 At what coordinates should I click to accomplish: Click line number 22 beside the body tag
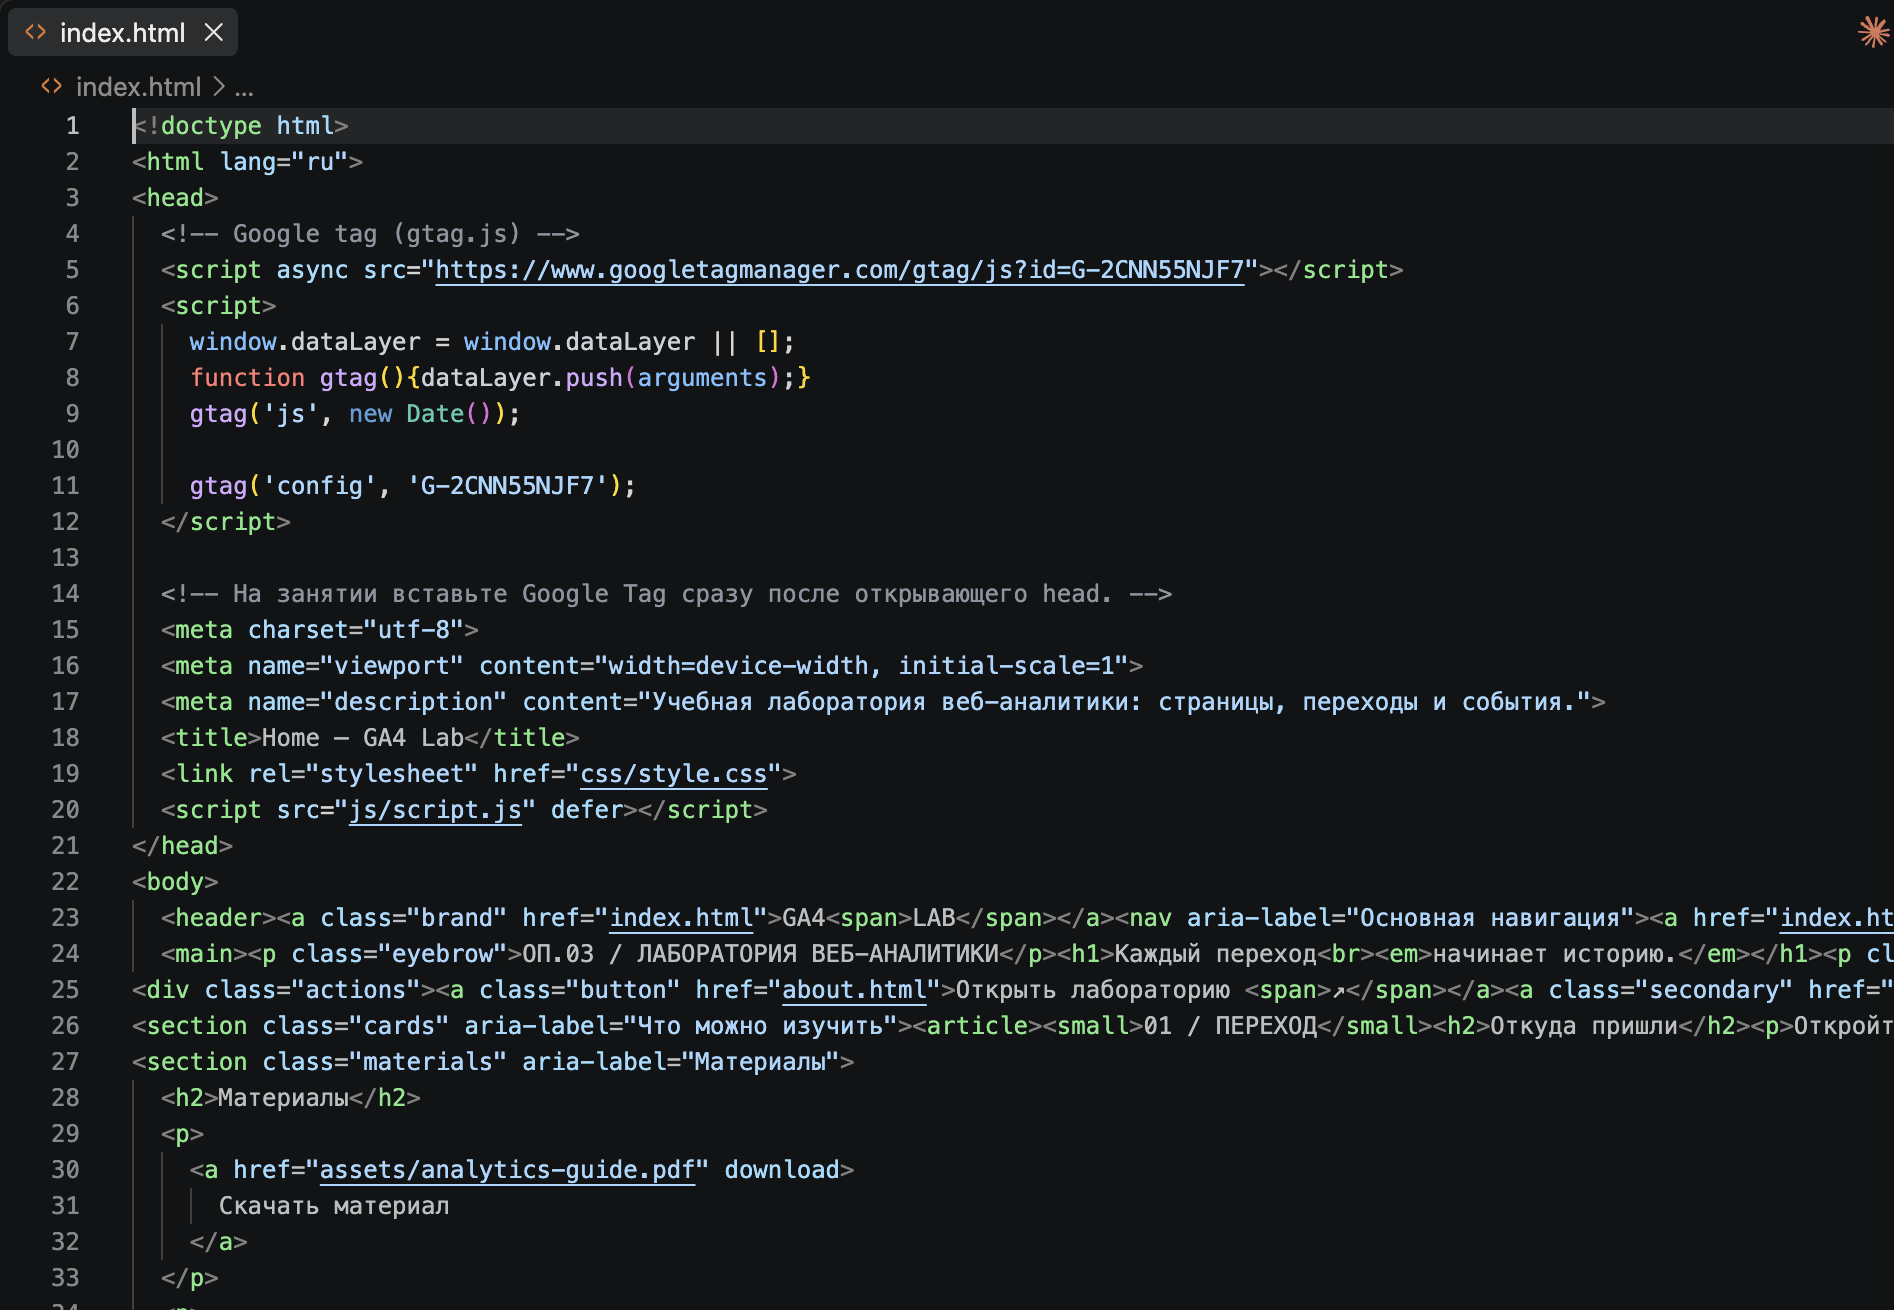point(65,882)
